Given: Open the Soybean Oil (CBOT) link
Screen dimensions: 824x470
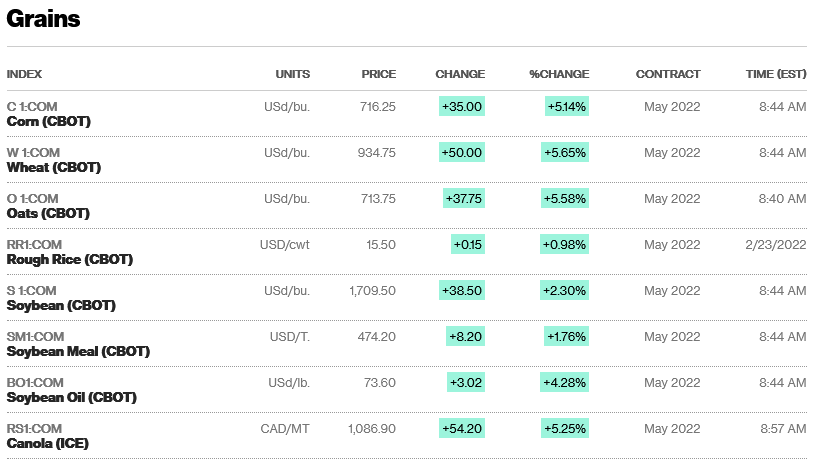Looking at the screenshot, I should click(x=71, y=398).
